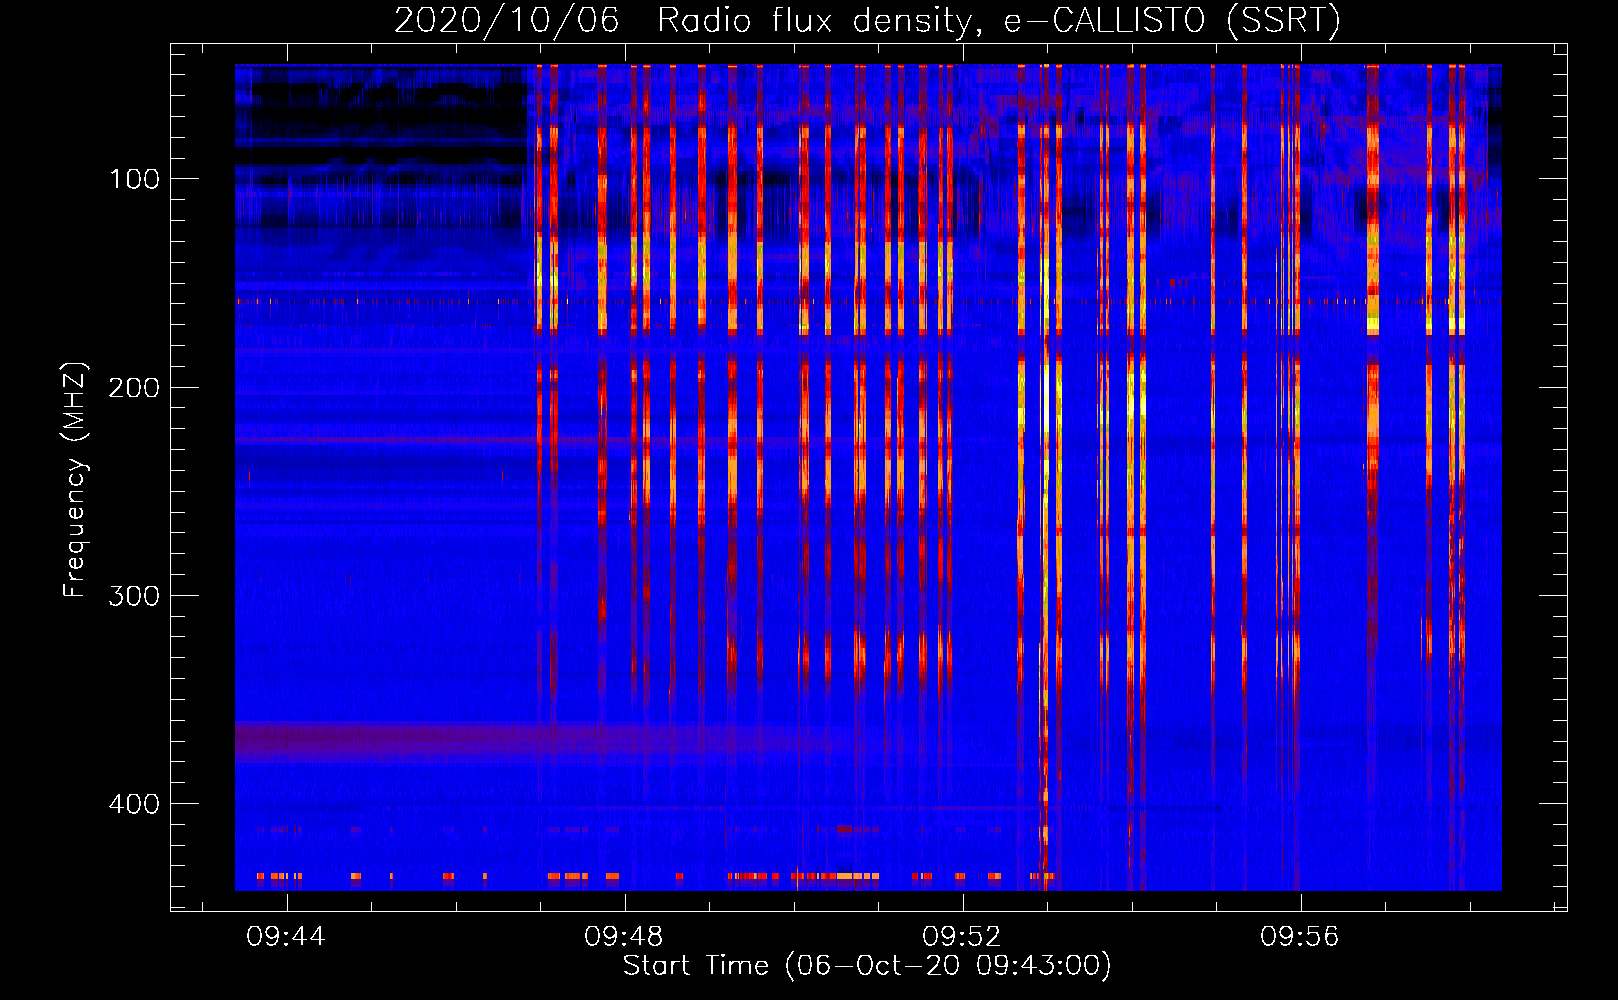1618x1000 pixels.
Task: Click the "09:52" time tick label
Action: (962, 937)
